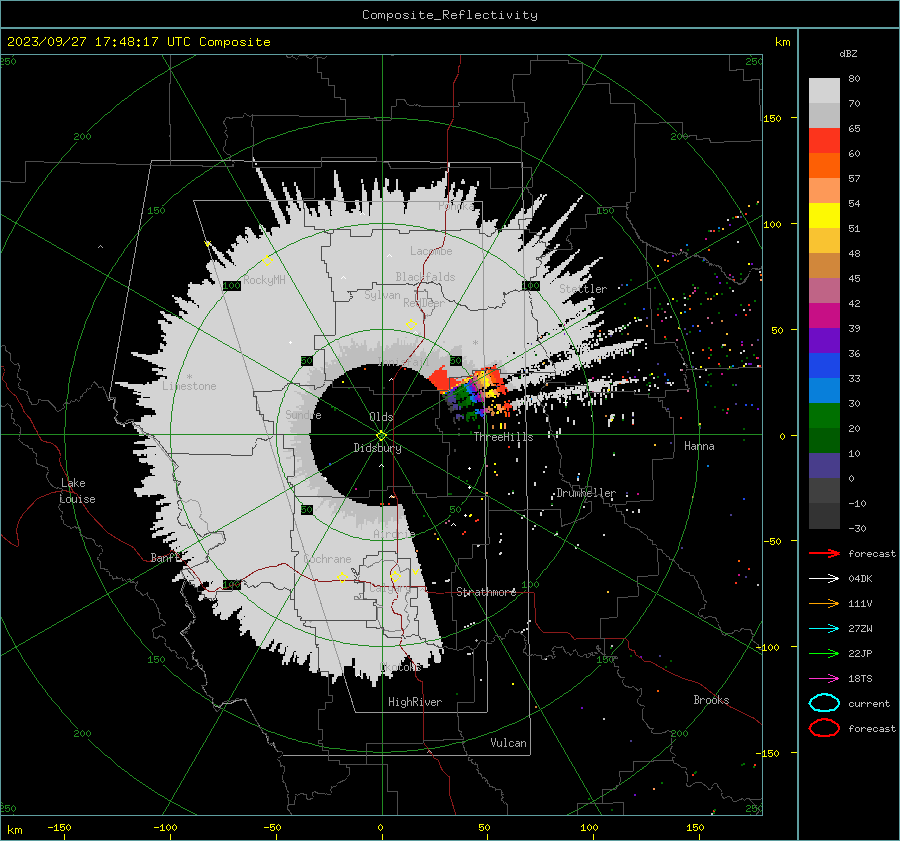Click the 2023/09/27 17:48:17 UTC timestamp
The height and width of the screenshot is (841, 900).
138,42
